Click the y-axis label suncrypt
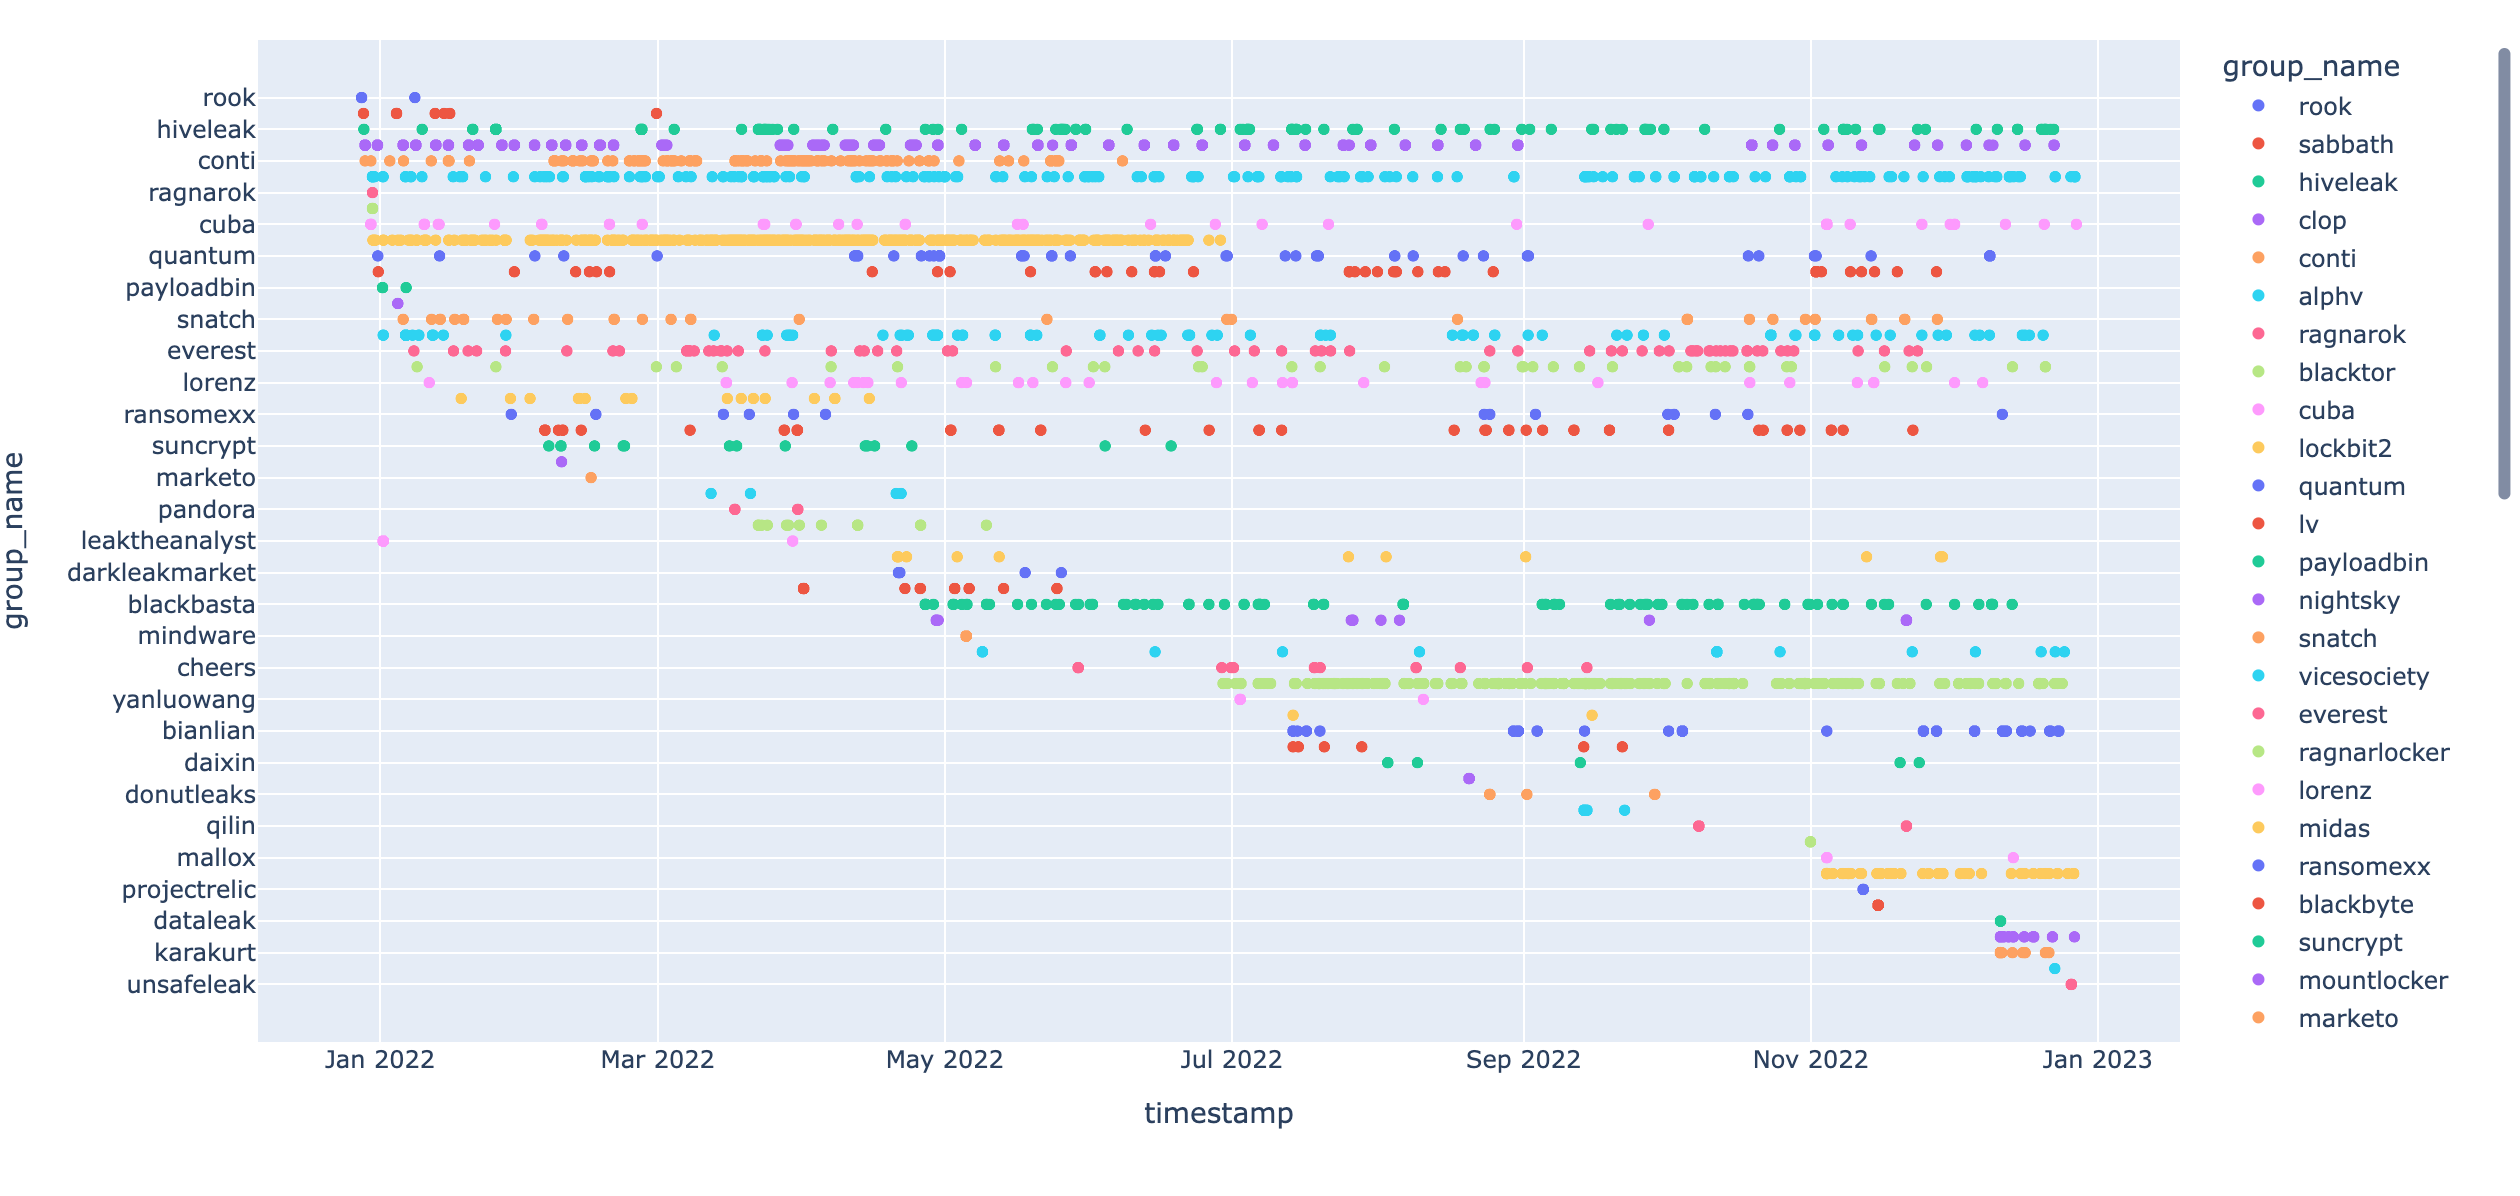Viewport: 2520px width, 1196px height. (204, 446)
